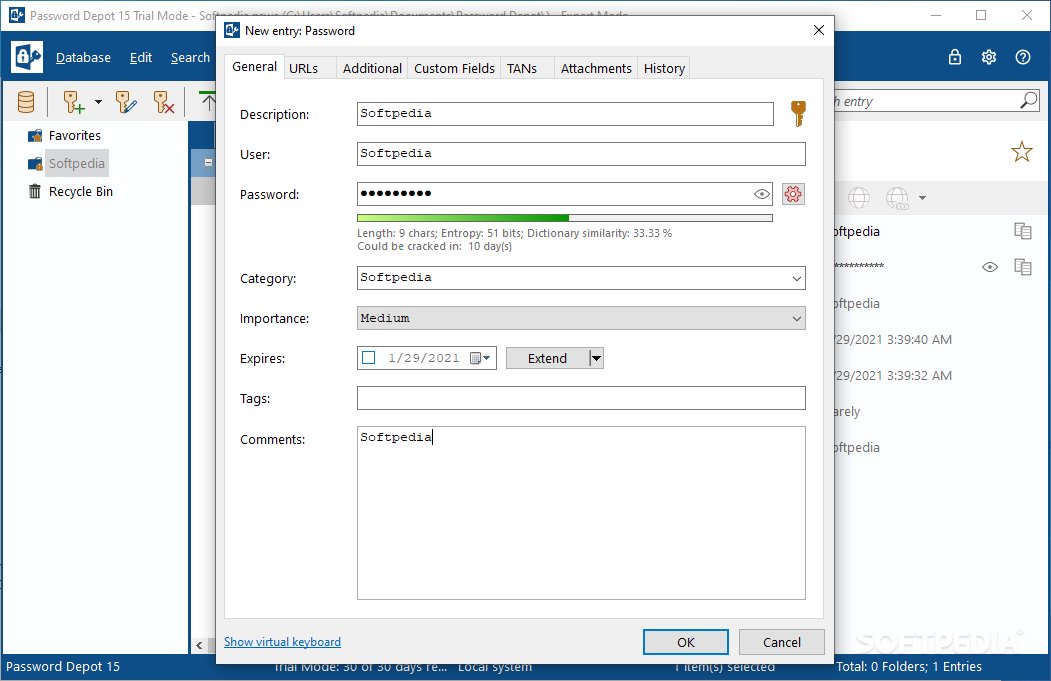Image resolution: width=1051 pixels, height=681 pixels.
Task: Close the New entry dialog
Action: [x=818, y=30]
